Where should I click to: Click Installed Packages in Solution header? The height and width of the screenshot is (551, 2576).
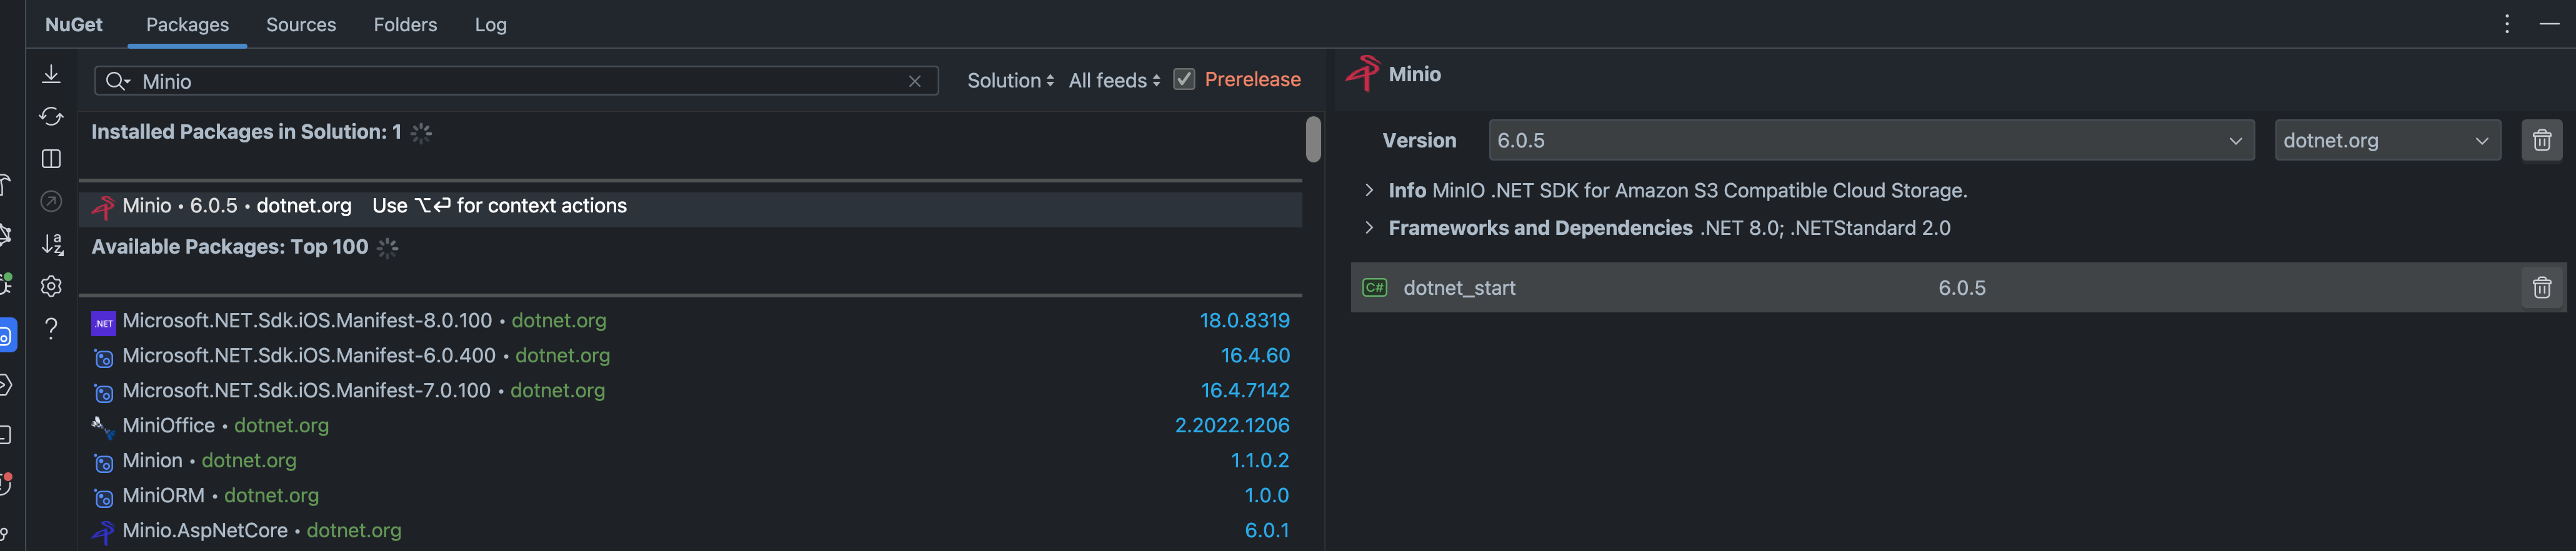pos(246,132)
